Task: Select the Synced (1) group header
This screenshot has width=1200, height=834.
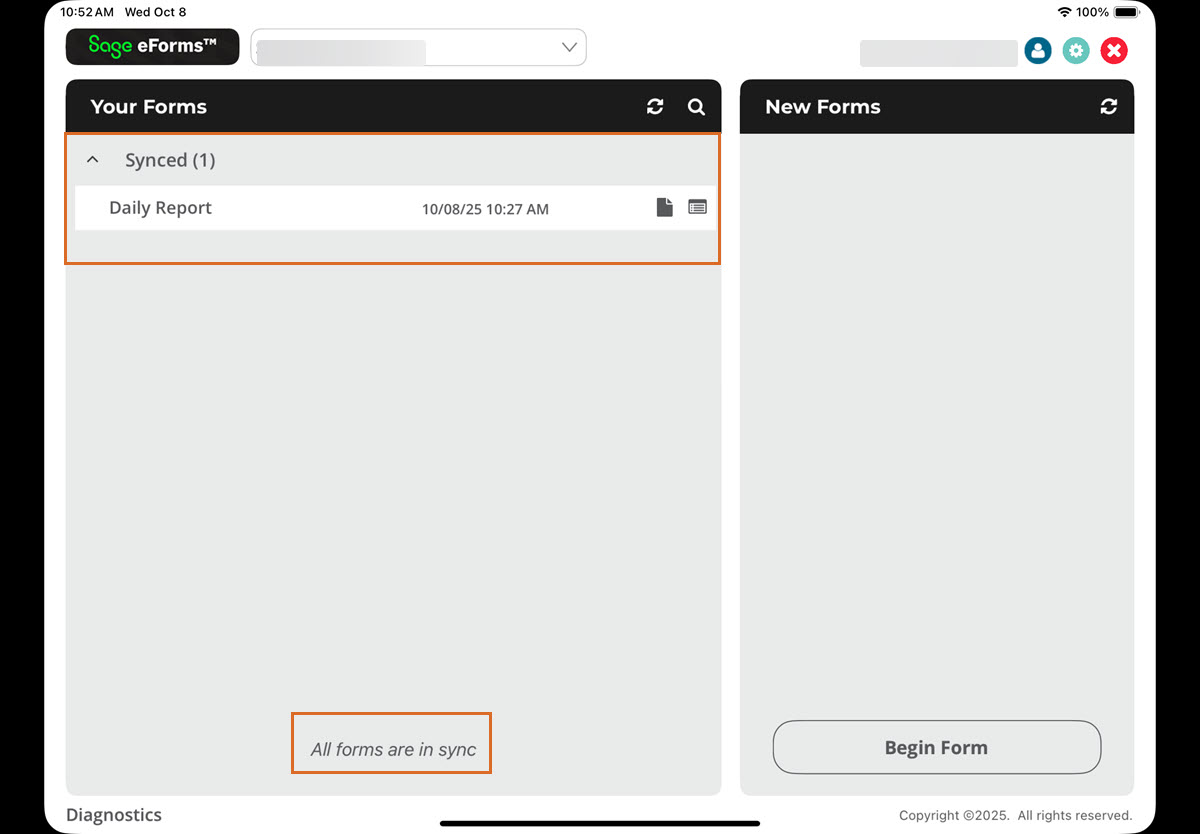Action: click(x=170, y=160)
